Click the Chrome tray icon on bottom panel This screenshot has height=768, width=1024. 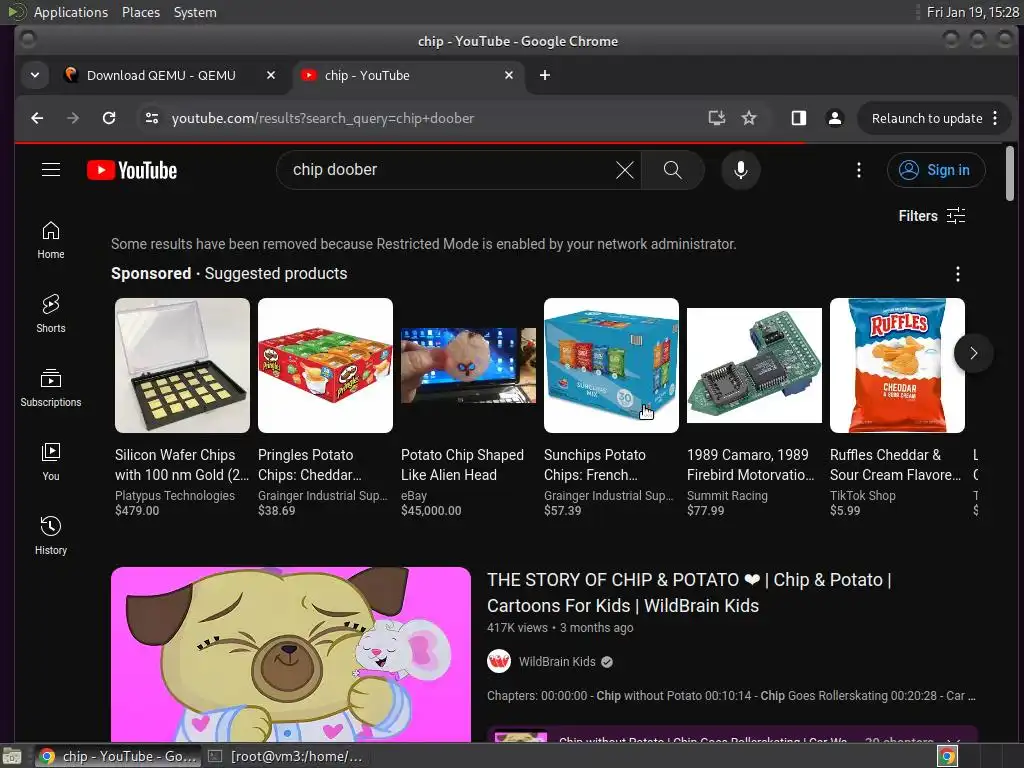point(947,756)
